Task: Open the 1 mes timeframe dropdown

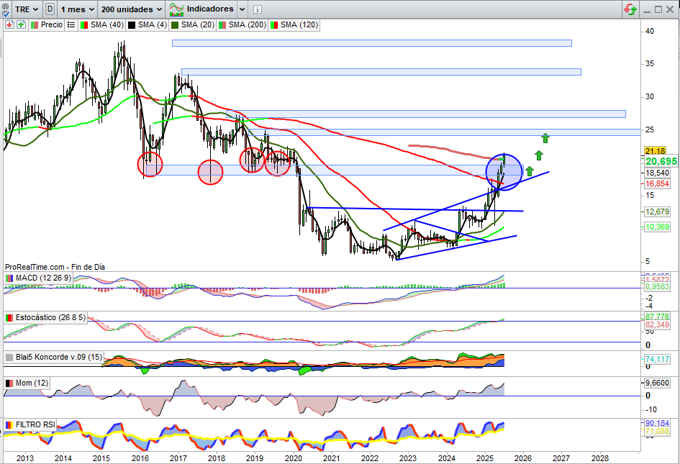Action: coord(77,9)
